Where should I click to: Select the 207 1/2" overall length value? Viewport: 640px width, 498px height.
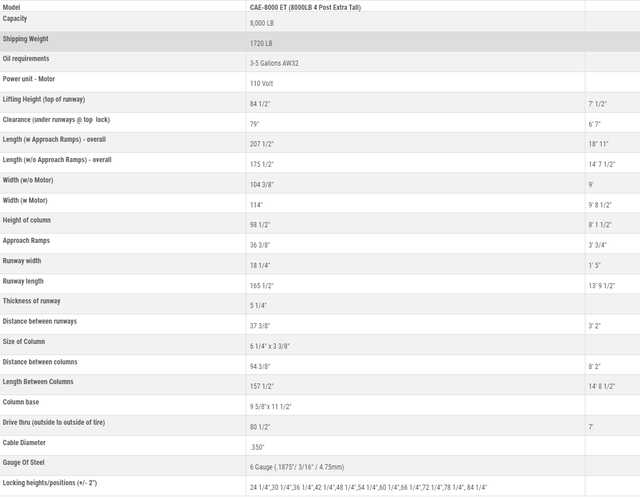coord(264,144)
